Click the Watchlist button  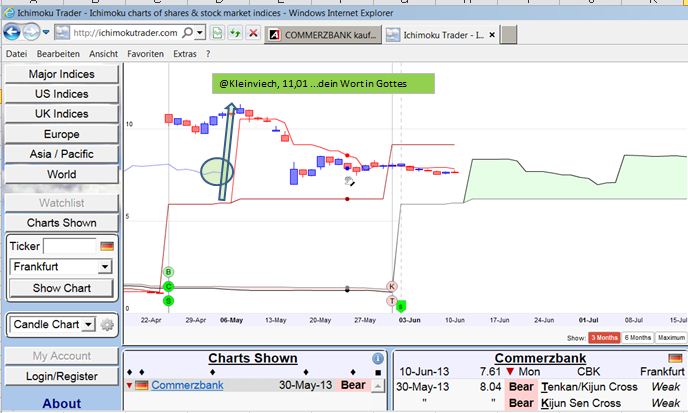coord(61,203)
